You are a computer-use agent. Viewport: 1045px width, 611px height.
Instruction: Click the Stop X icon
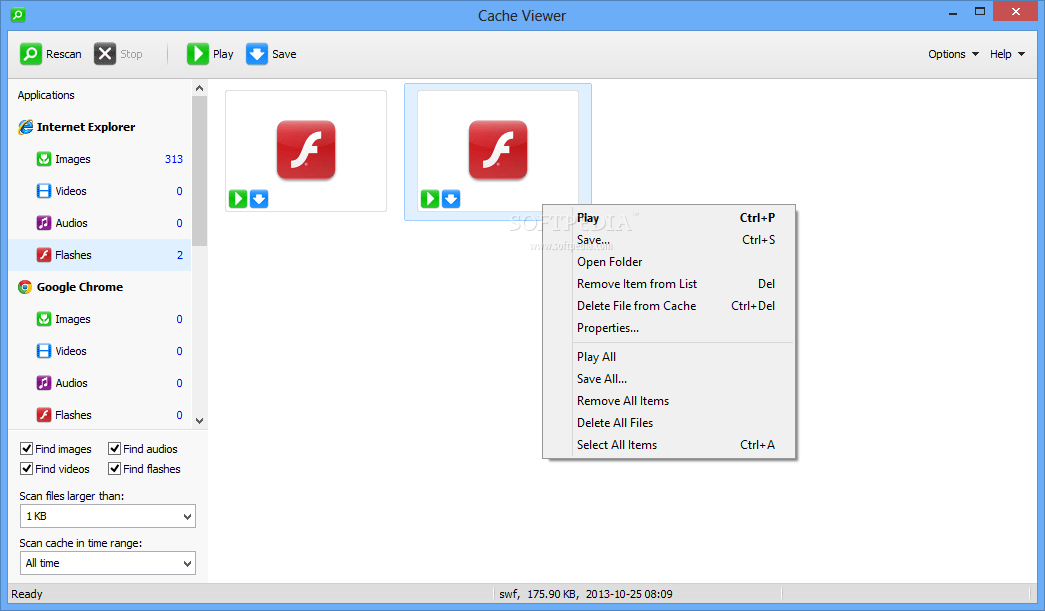coord(105,54)
